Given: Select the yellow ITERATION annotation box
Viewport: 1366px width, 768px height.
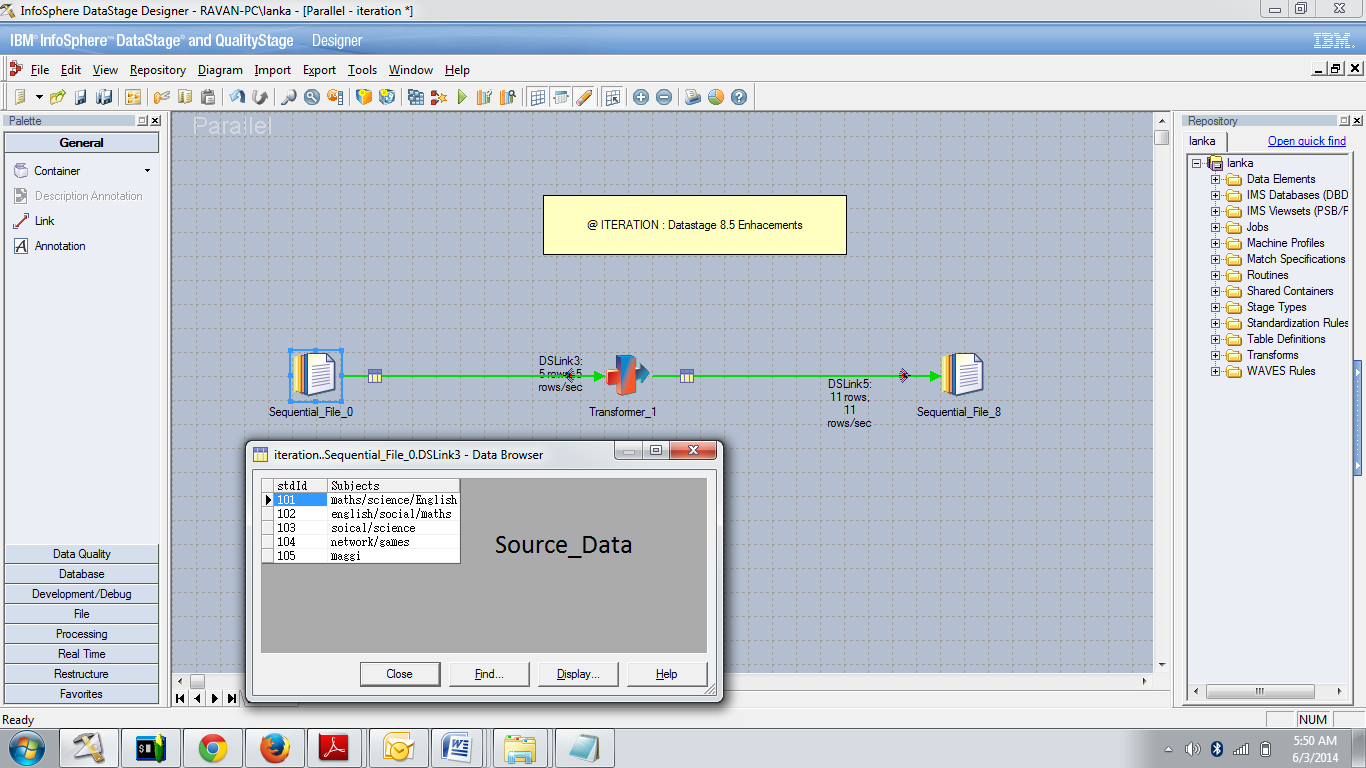Looking at the screenshot, I should tap(695, 225).
